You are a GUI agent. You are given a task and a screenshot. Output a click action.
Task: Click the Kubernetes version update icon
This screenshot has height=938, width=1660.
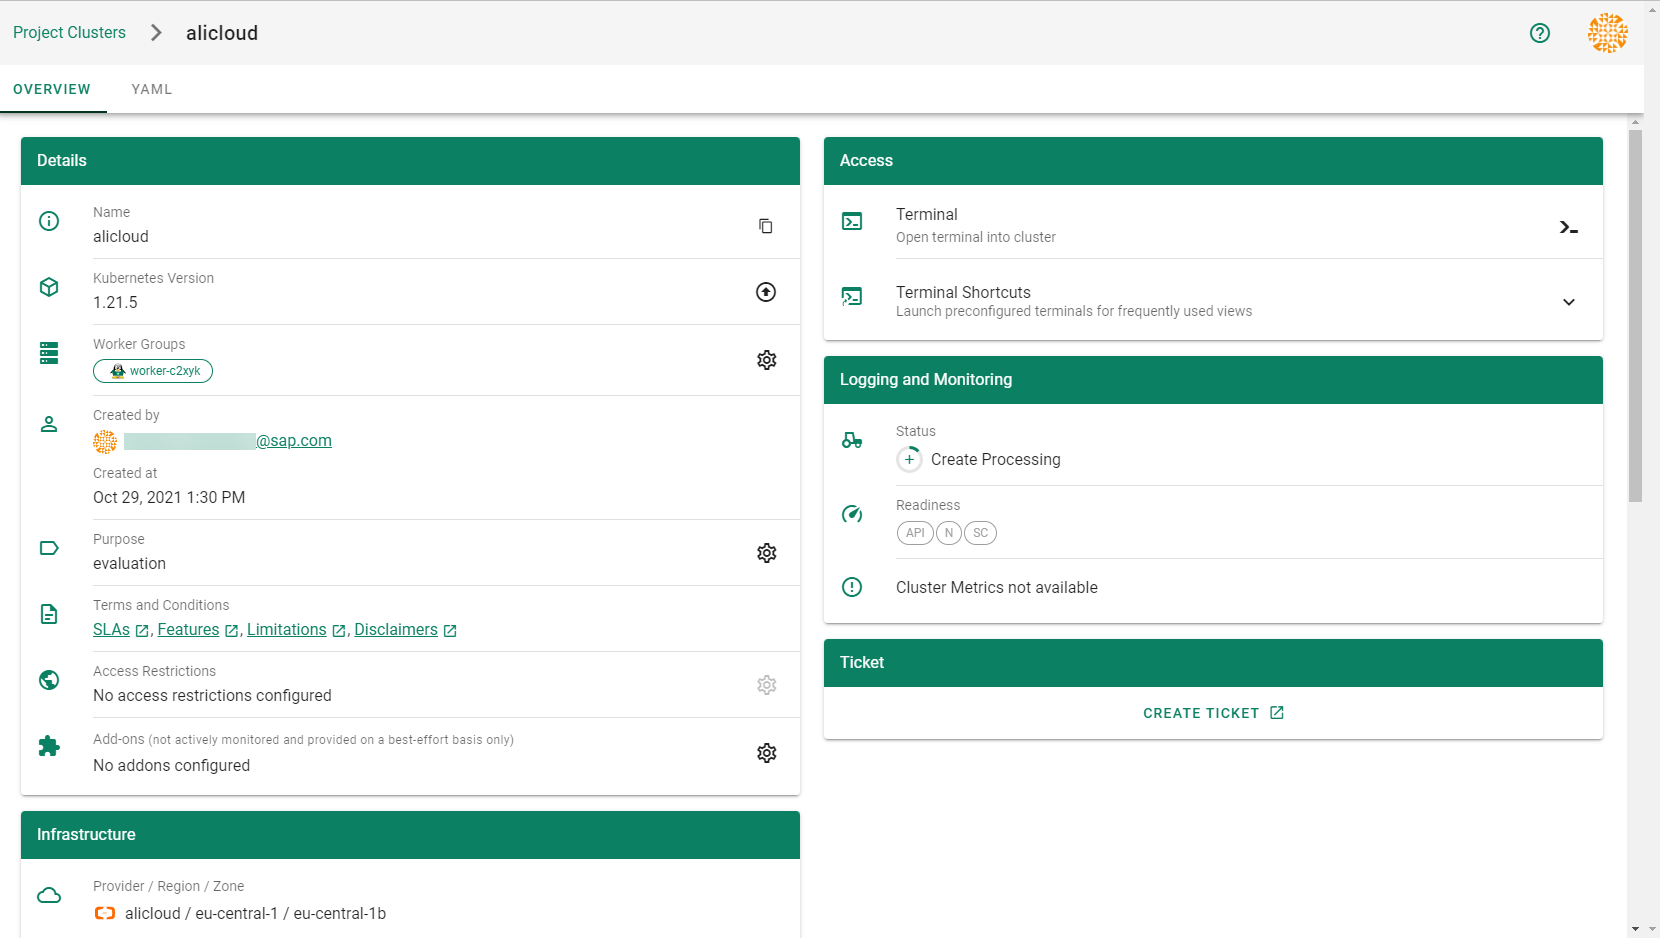(765, 292)
